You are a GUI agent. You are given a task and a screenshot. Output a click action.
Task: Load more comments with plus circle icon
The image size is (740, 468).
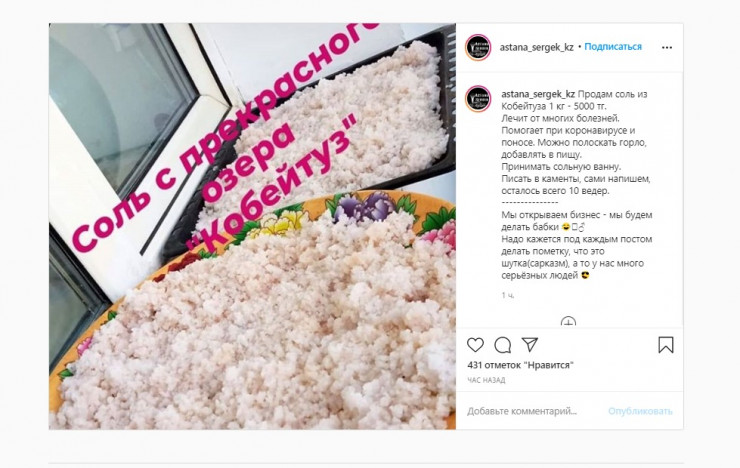pos(568,323)
